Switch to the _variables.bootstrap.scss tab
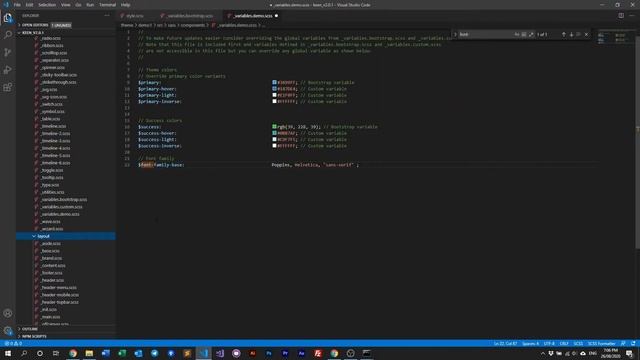 (x=190, y=16)
